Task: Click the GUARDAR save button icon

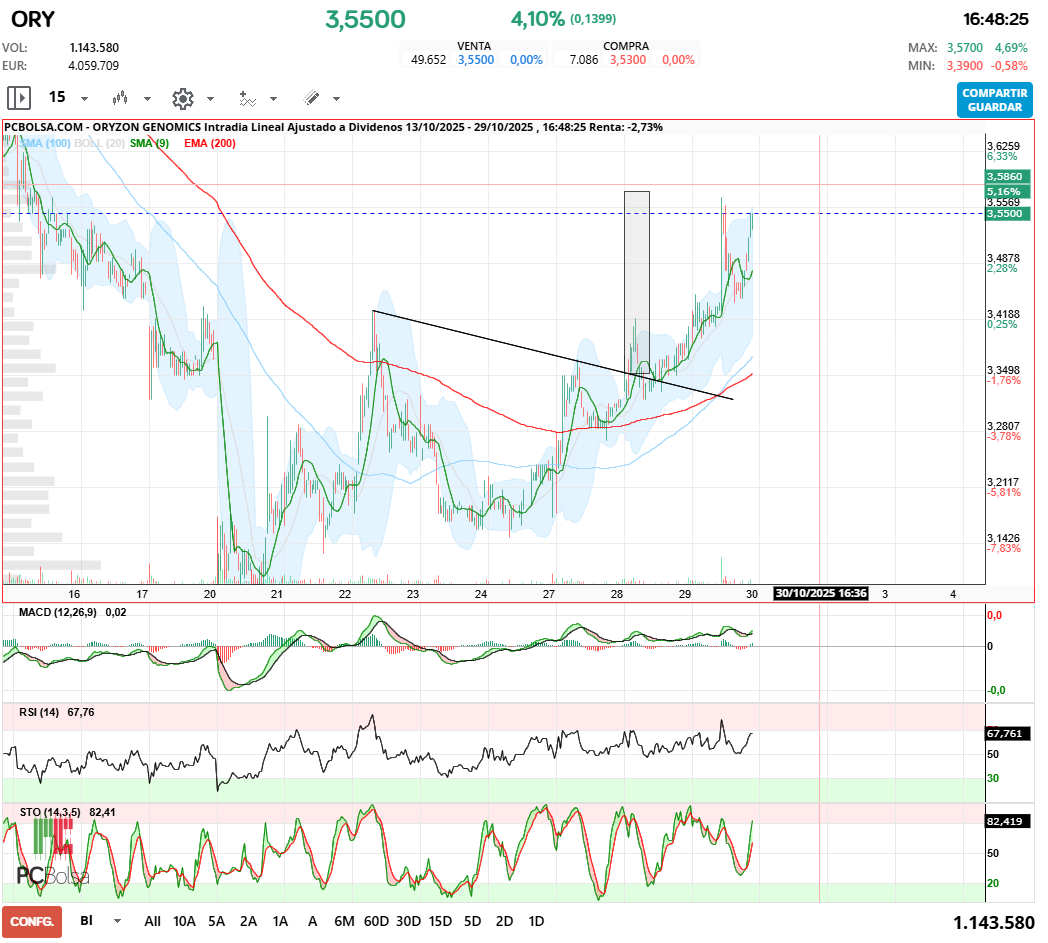Action: click(x=994, y=108)
